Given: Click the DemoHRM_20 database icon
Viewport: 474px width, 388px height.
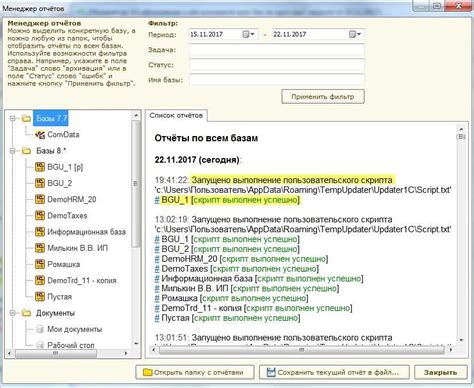Looking at the screenshot, I should (x=40, y=199).
